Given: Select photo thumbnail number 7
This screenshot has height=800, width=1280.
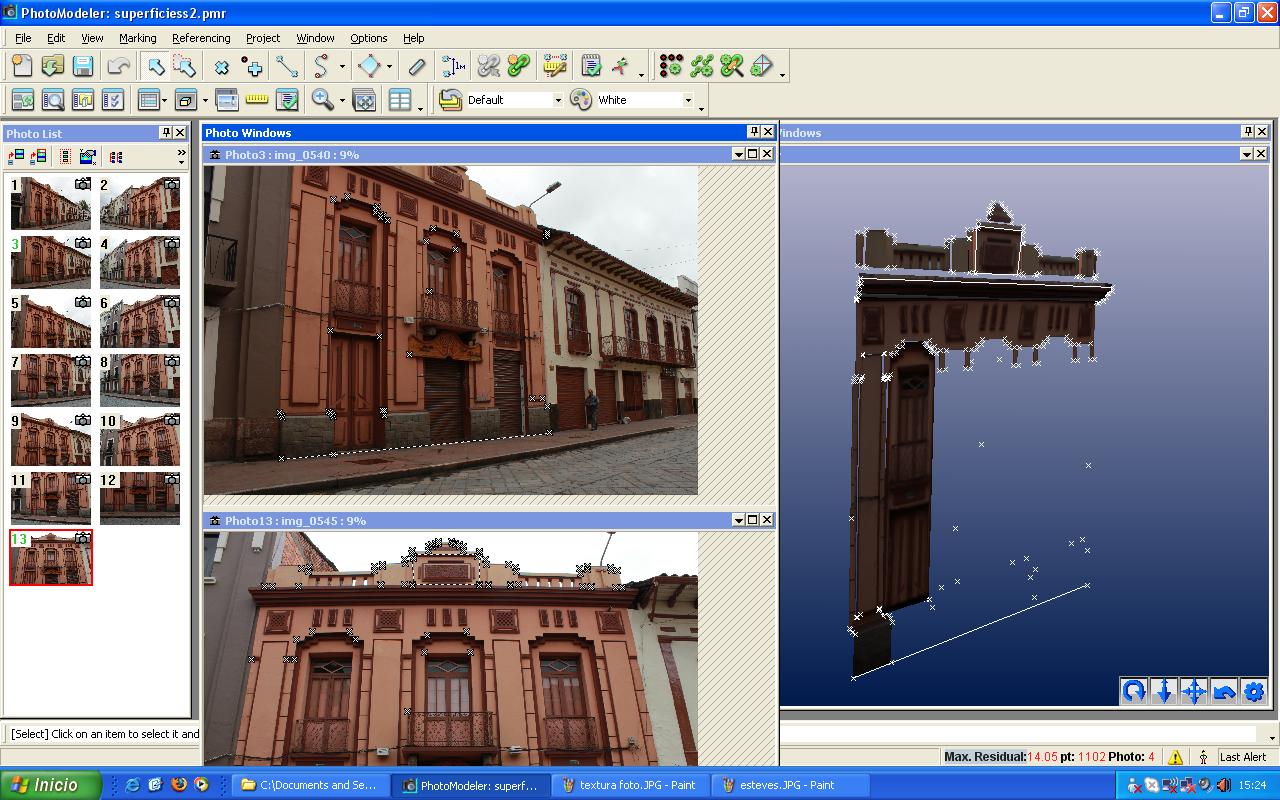Looking at the screenshot, I should (x=50, y=379).
